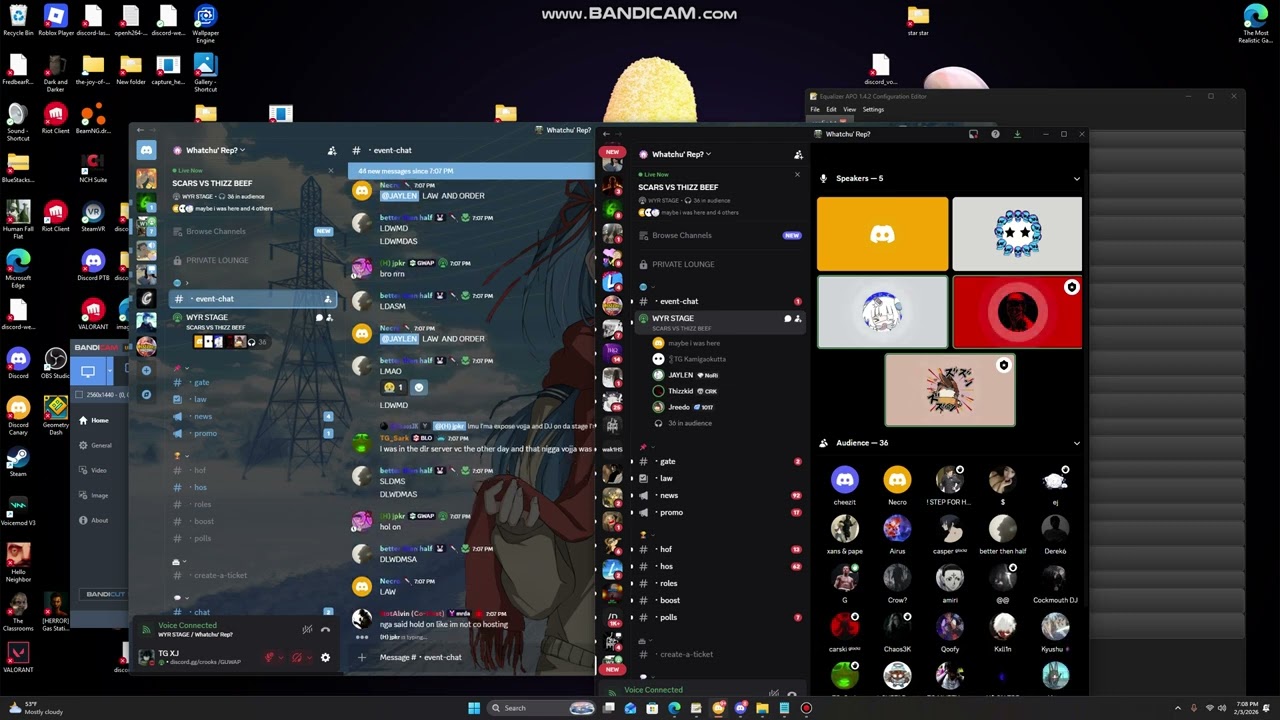This screenshot has width=1280, height=720.
Task: Click invite icon beside right window server name
Action: pyautogui.click(x=798, y=155)
